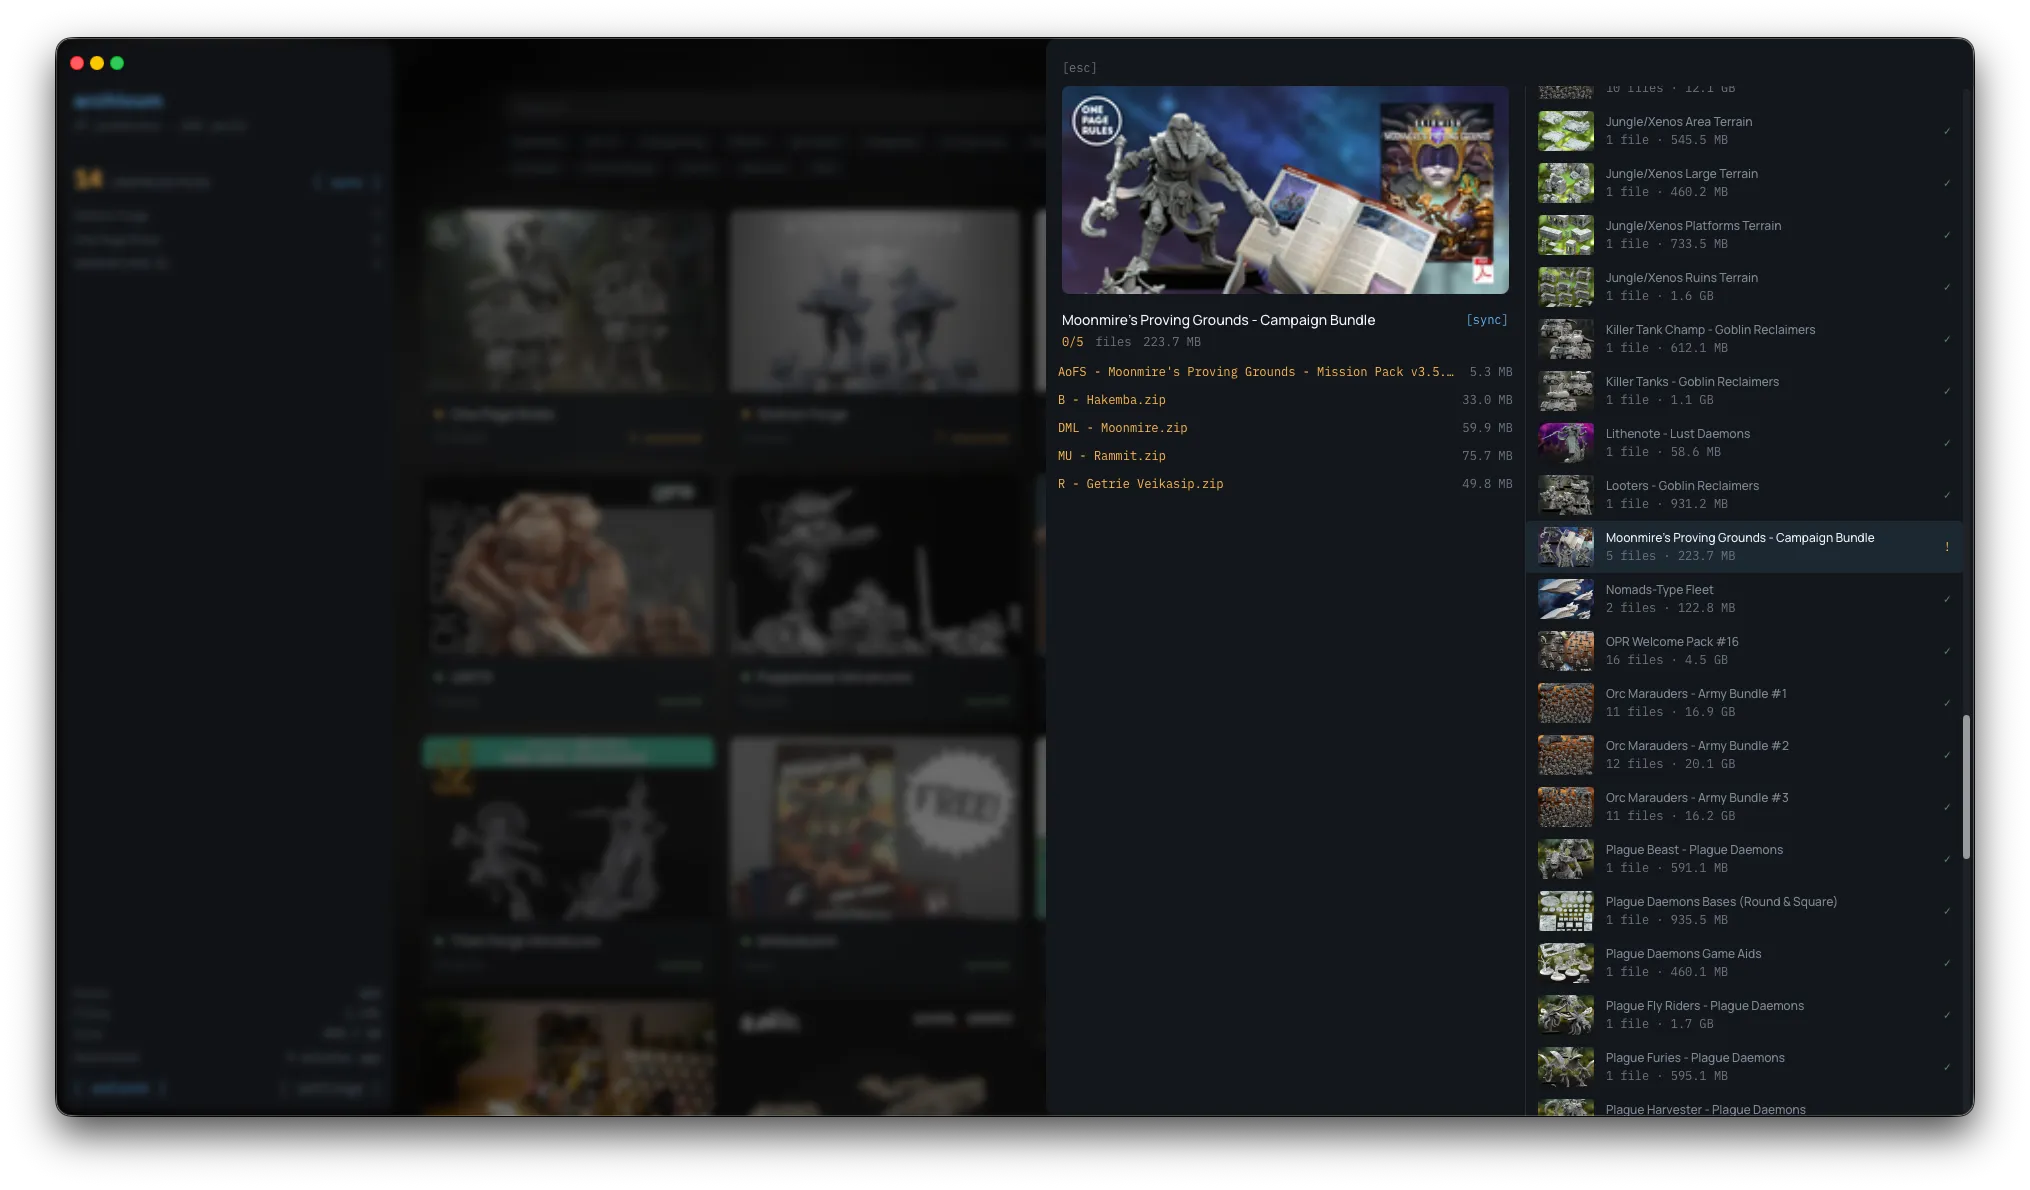The image size is (2030, 1190).
Task: Open the AoFS Mission Pack v3.5 file
Action: coord(1255,372)
